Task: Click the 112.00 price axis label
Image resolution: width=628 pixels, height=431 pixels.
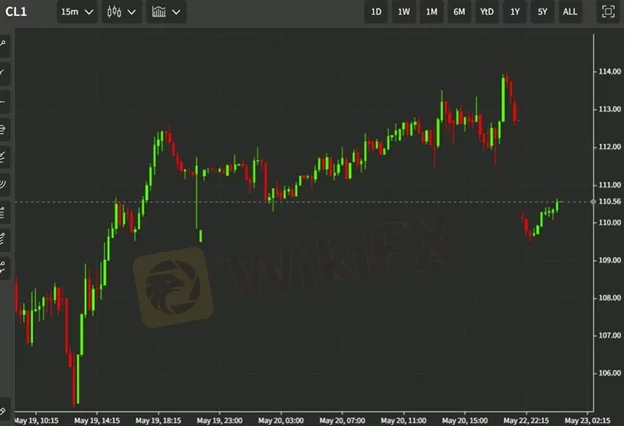Action: (x=610, y=147)
